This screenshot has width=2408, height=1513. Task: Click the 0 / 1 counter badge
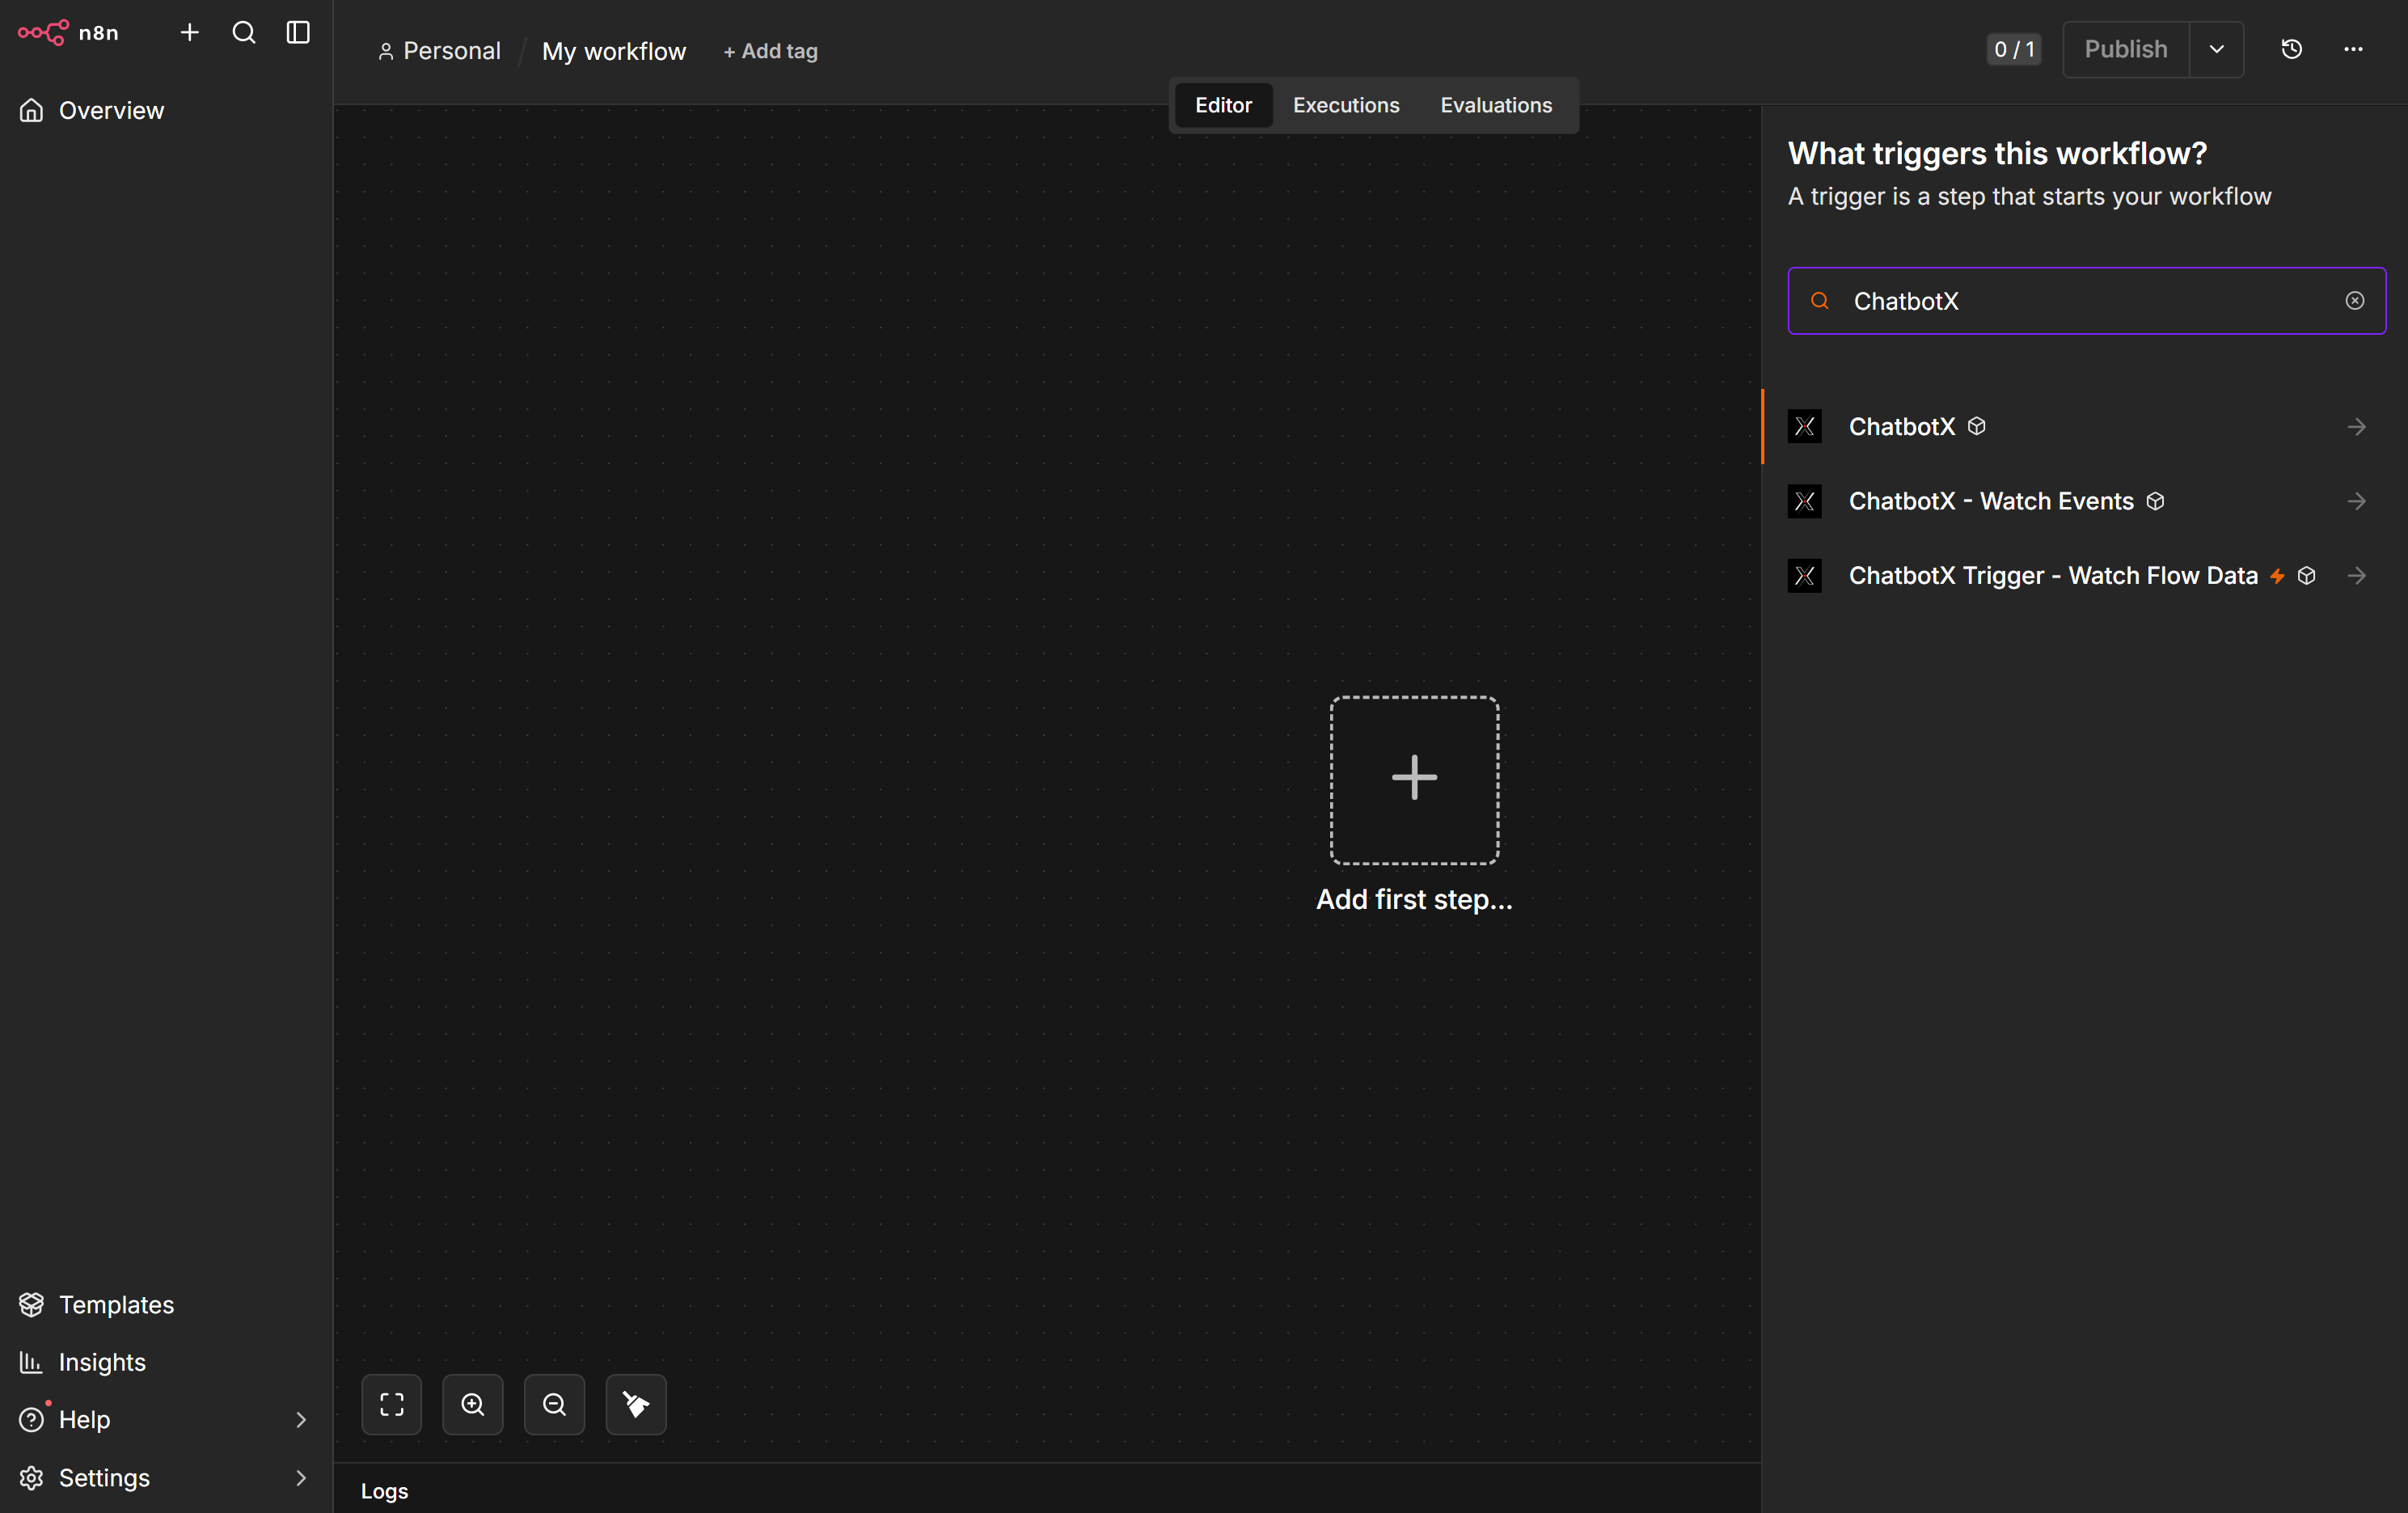pyautogui.click(x=2014, y=49)
